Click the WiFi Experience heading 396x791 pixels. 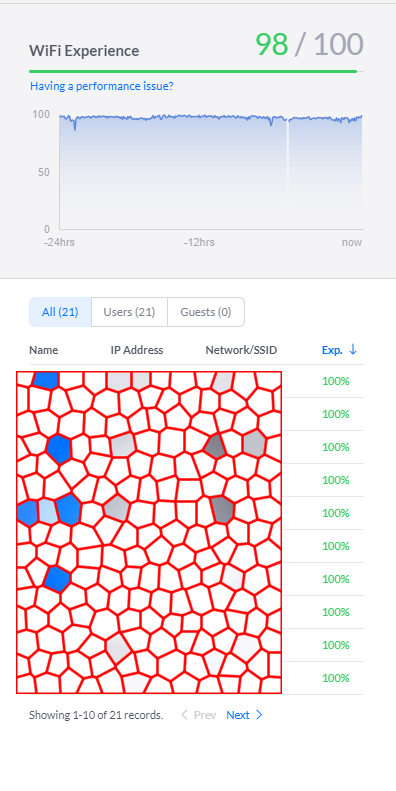pos(84,51)
